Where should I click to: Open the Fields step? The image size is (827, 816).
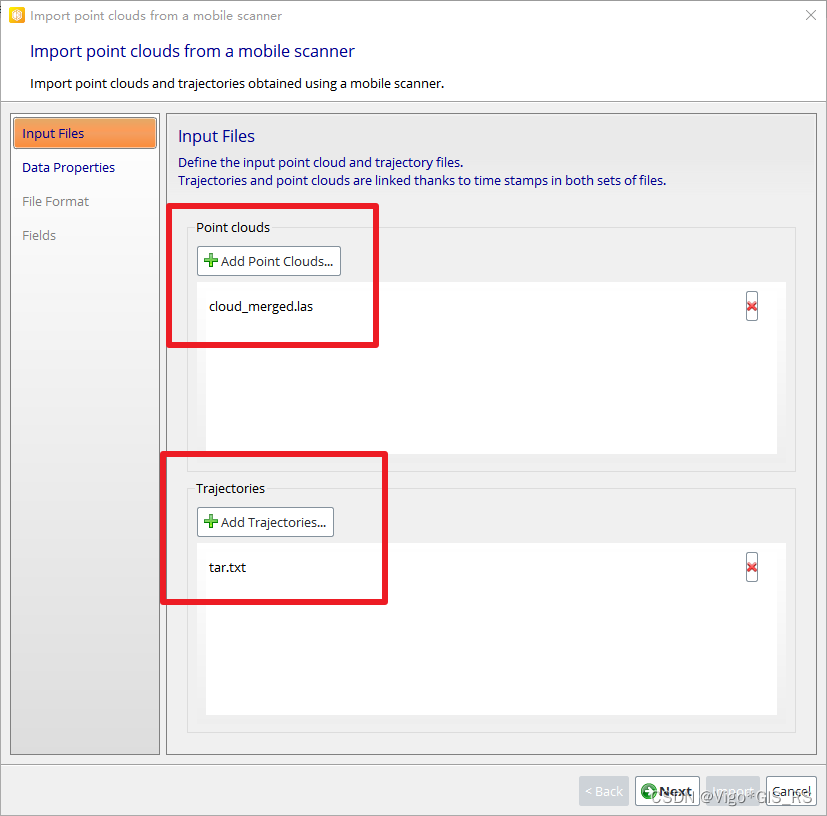pyautogui.click(x=39, y=235)
